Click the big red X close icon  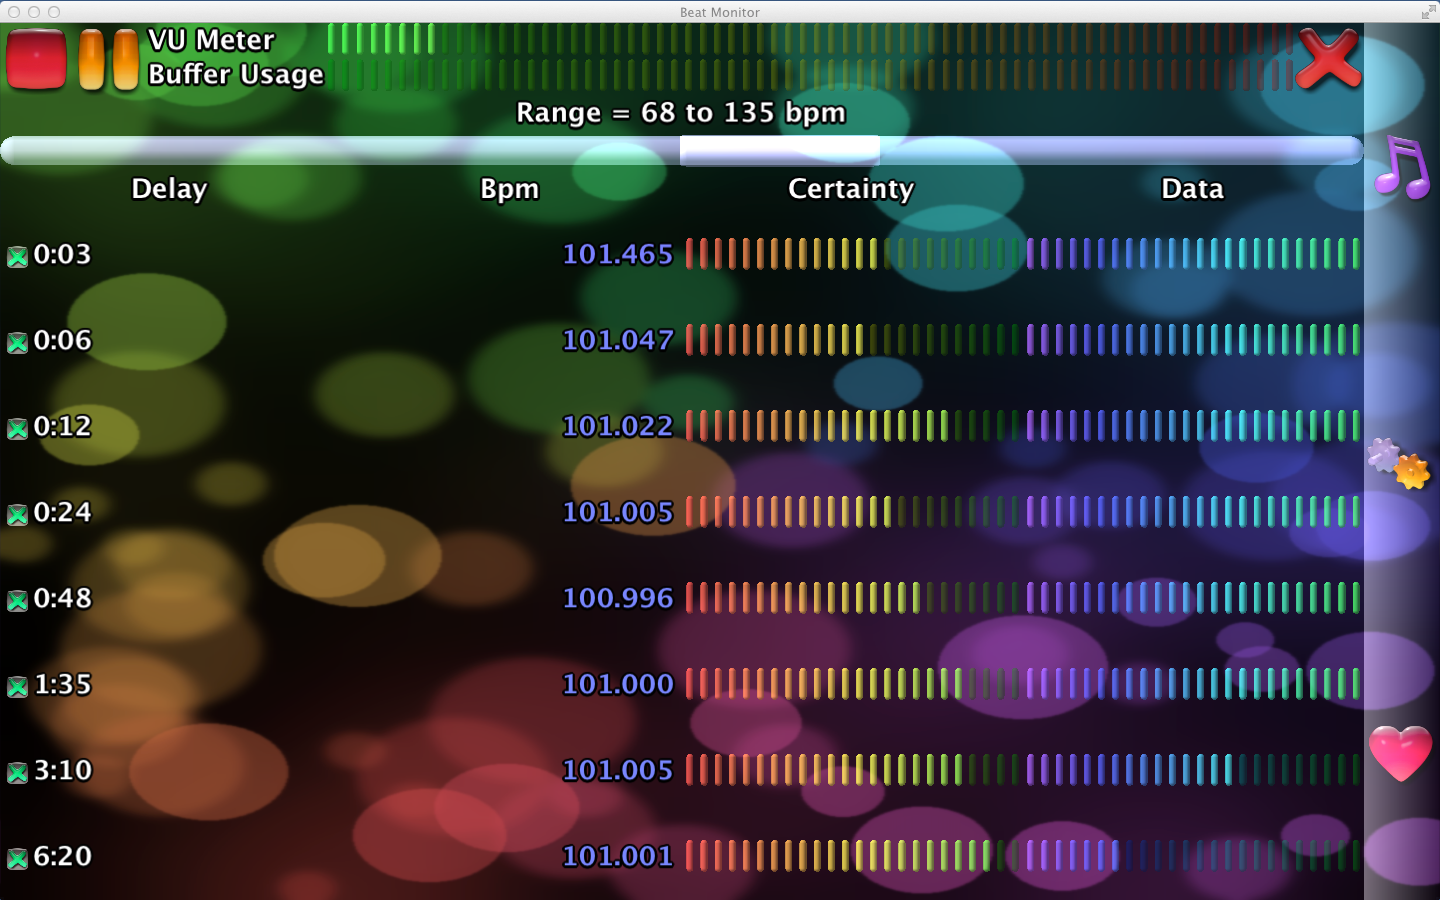pyautogui.click(x=1328, y=59)
